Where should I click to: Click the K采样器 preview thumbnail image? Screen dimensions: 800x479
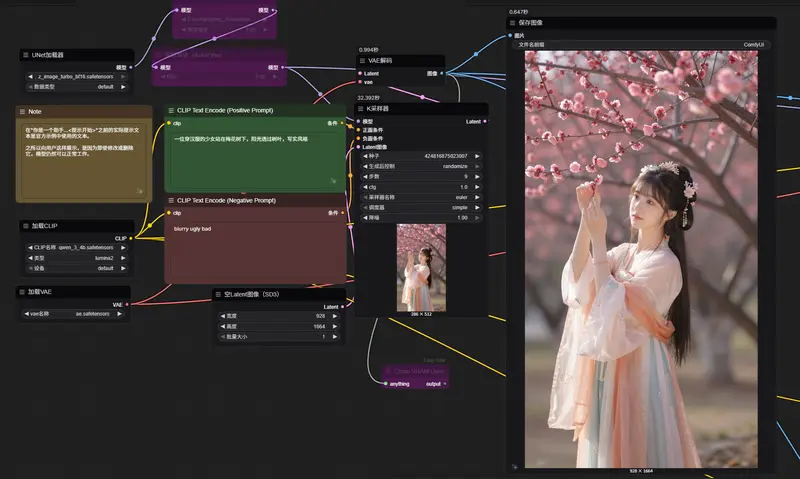[421, 268]
